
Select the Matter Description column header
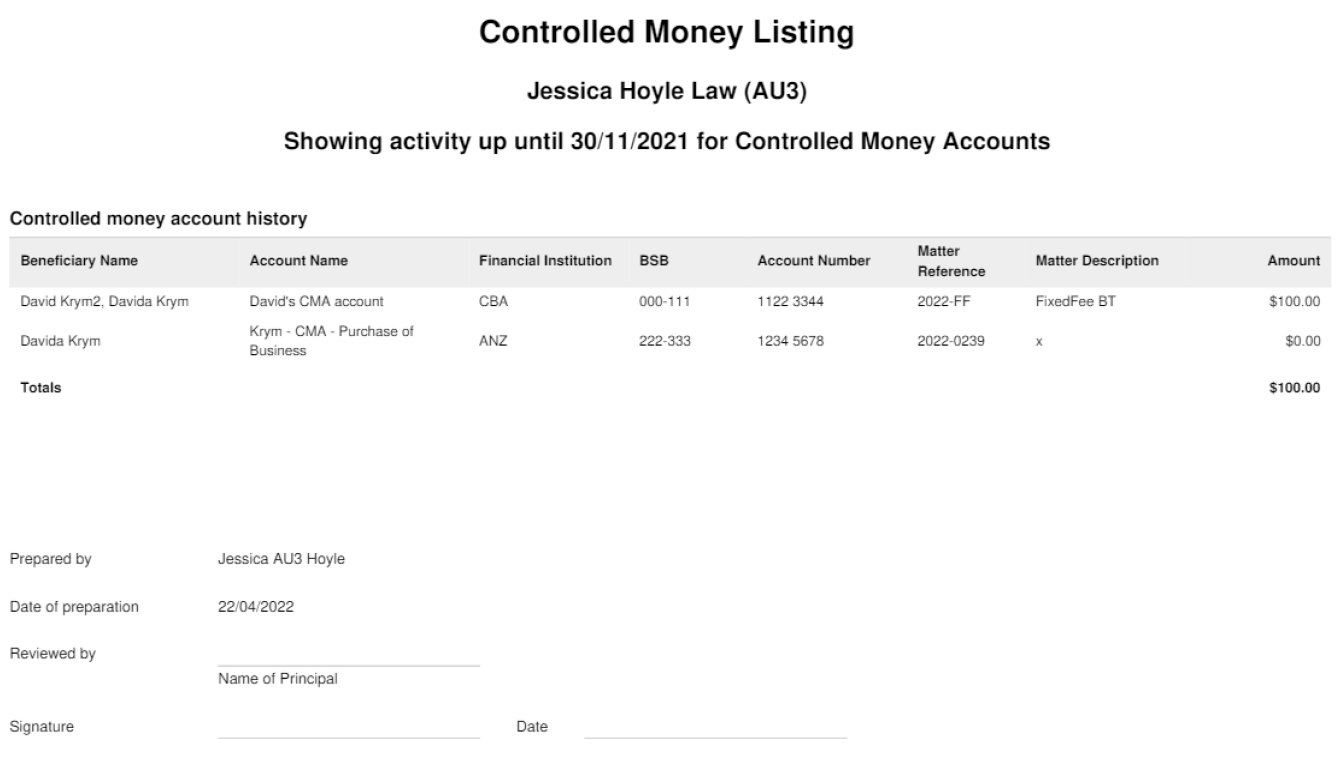click(1097, 261)
